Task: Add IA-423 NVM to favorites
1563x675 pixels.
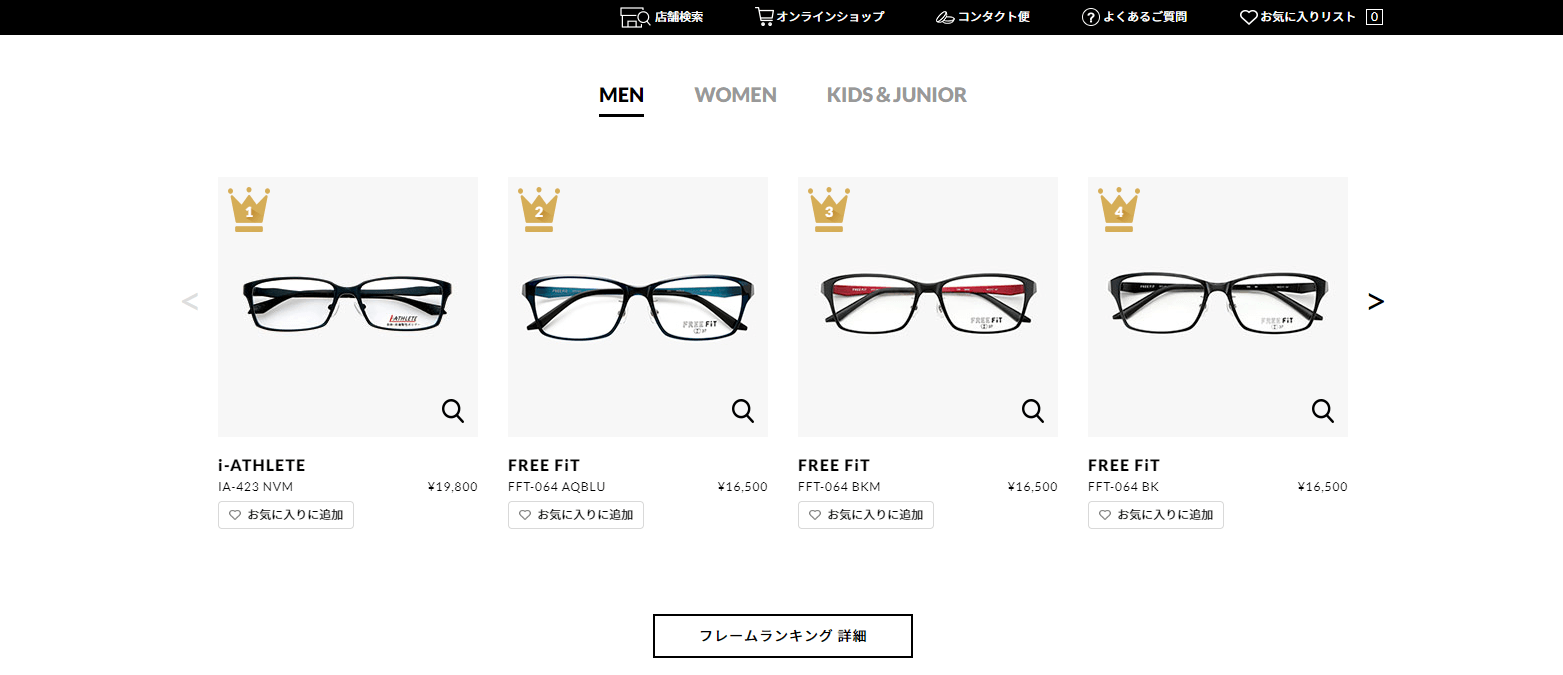Action: coord(286,515)
